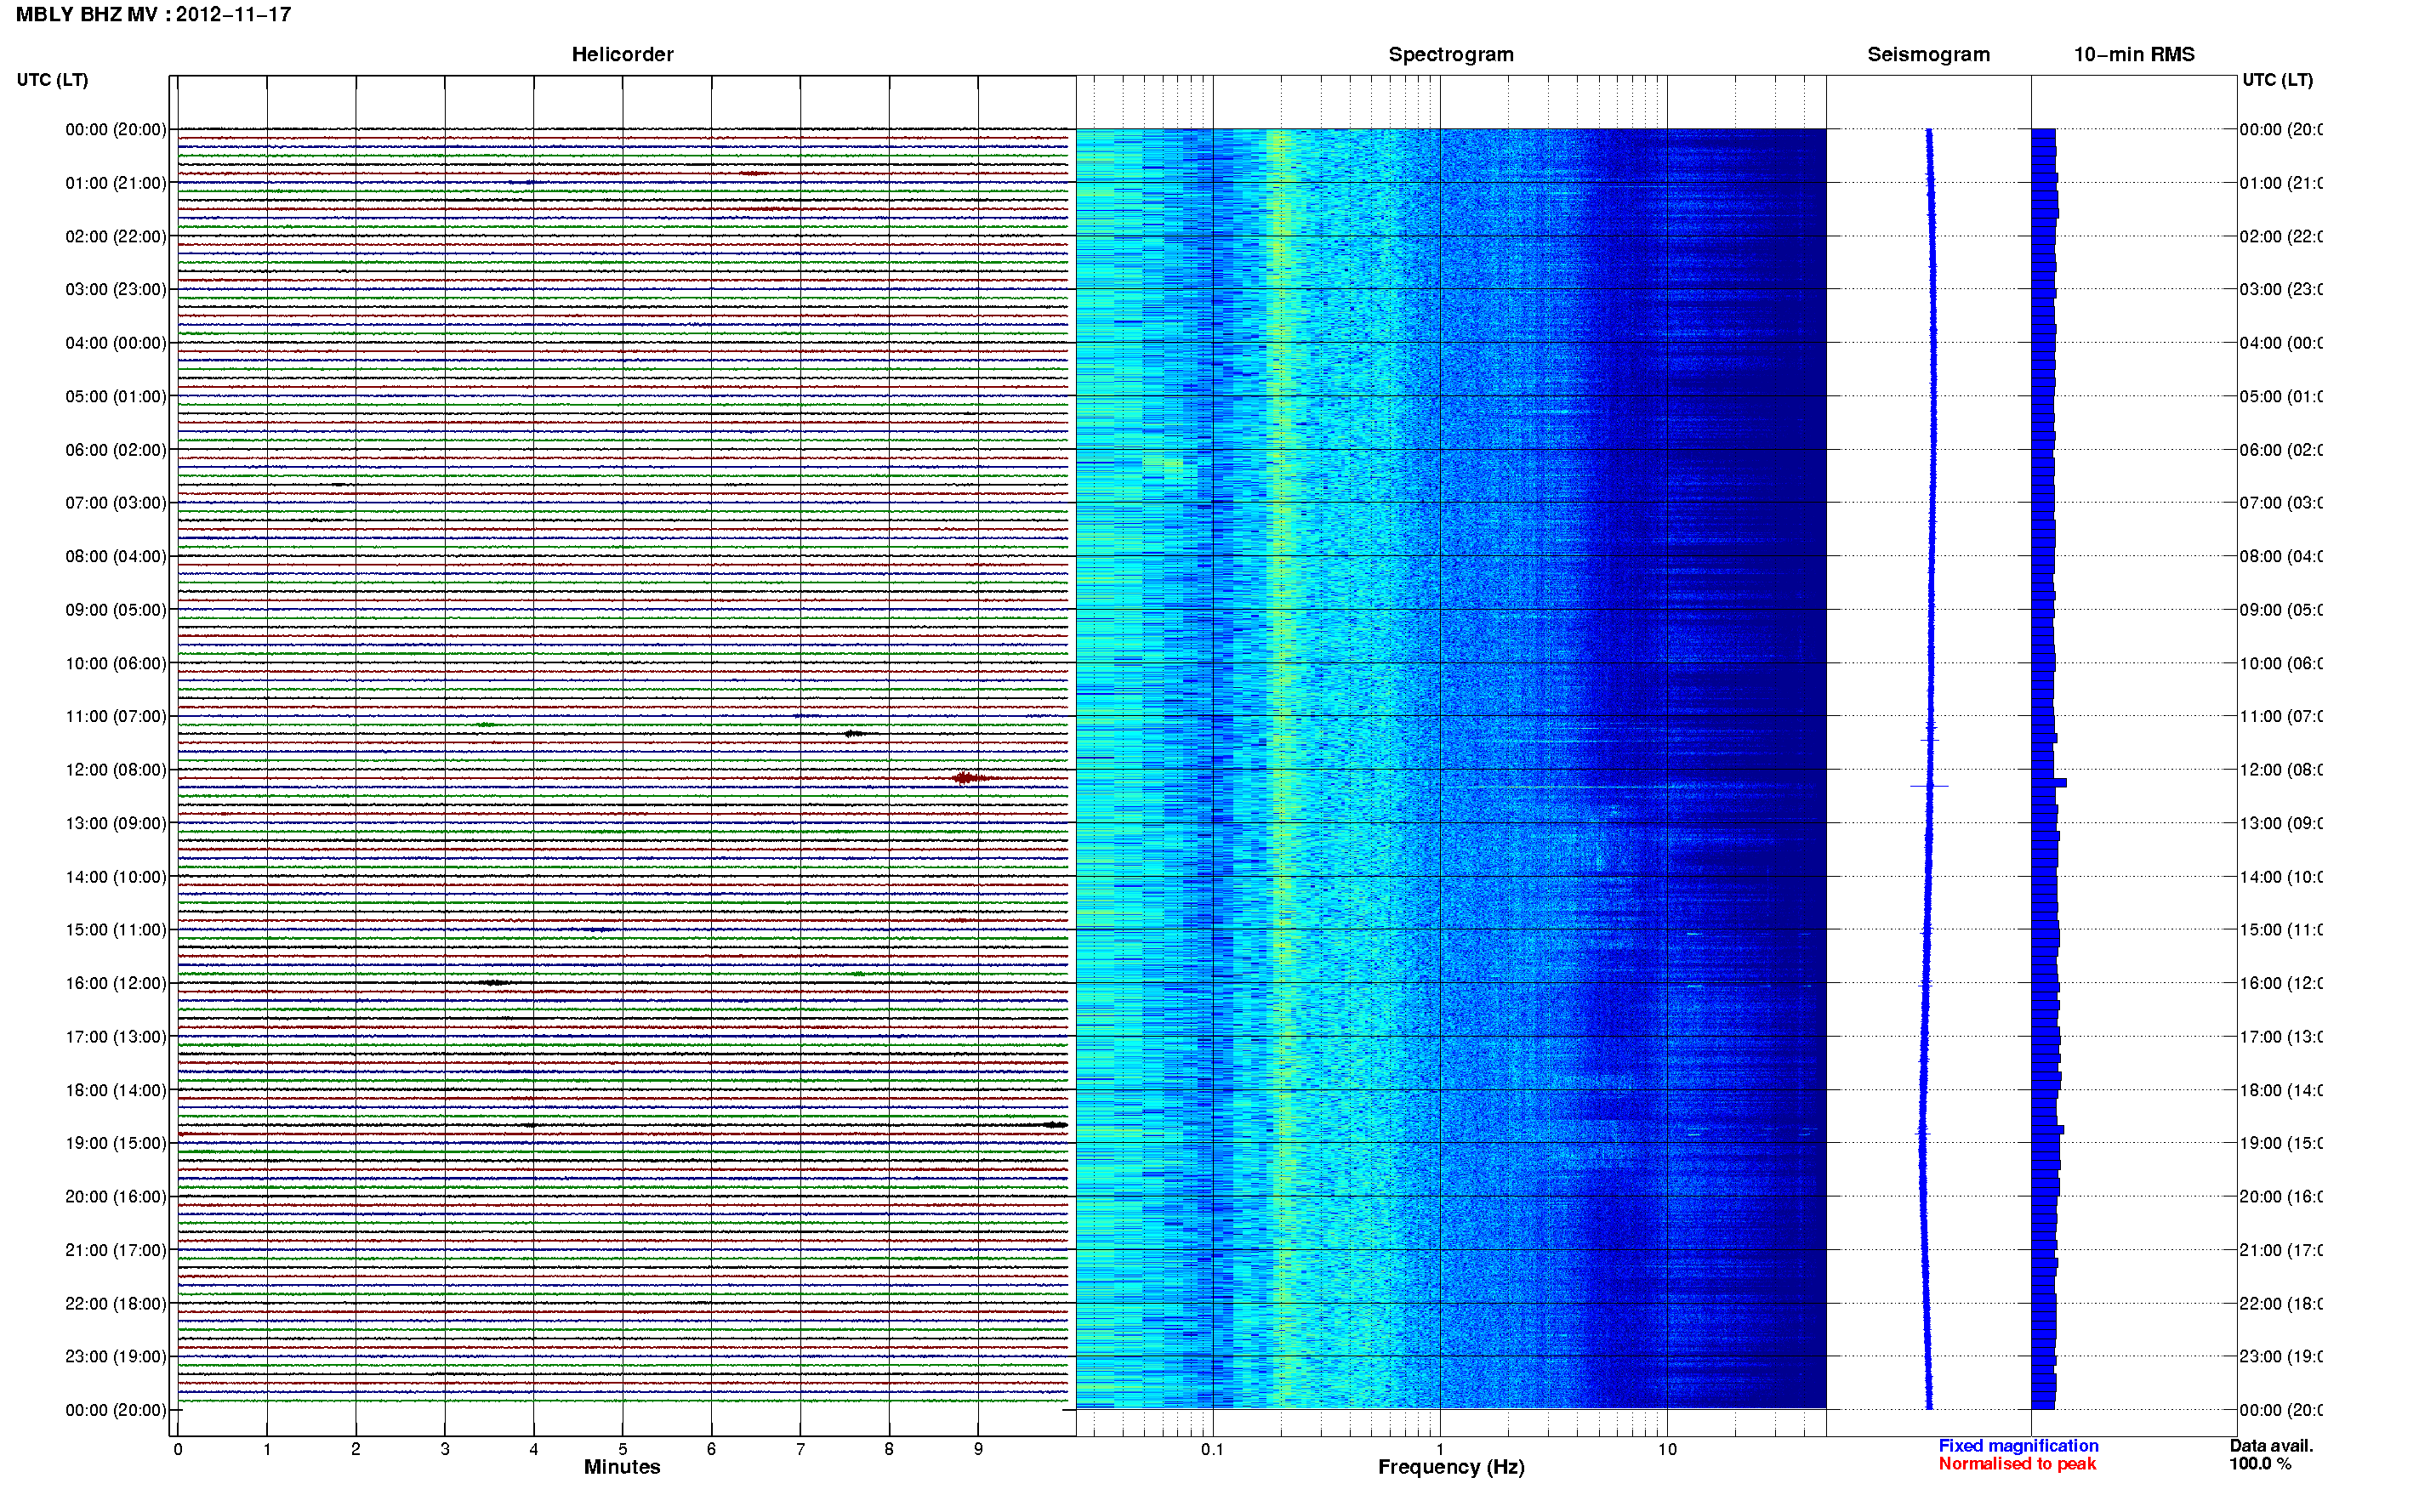Click the red seismic event burst after 12:00
This screenshot has width=2419, height=1512.
970,778
